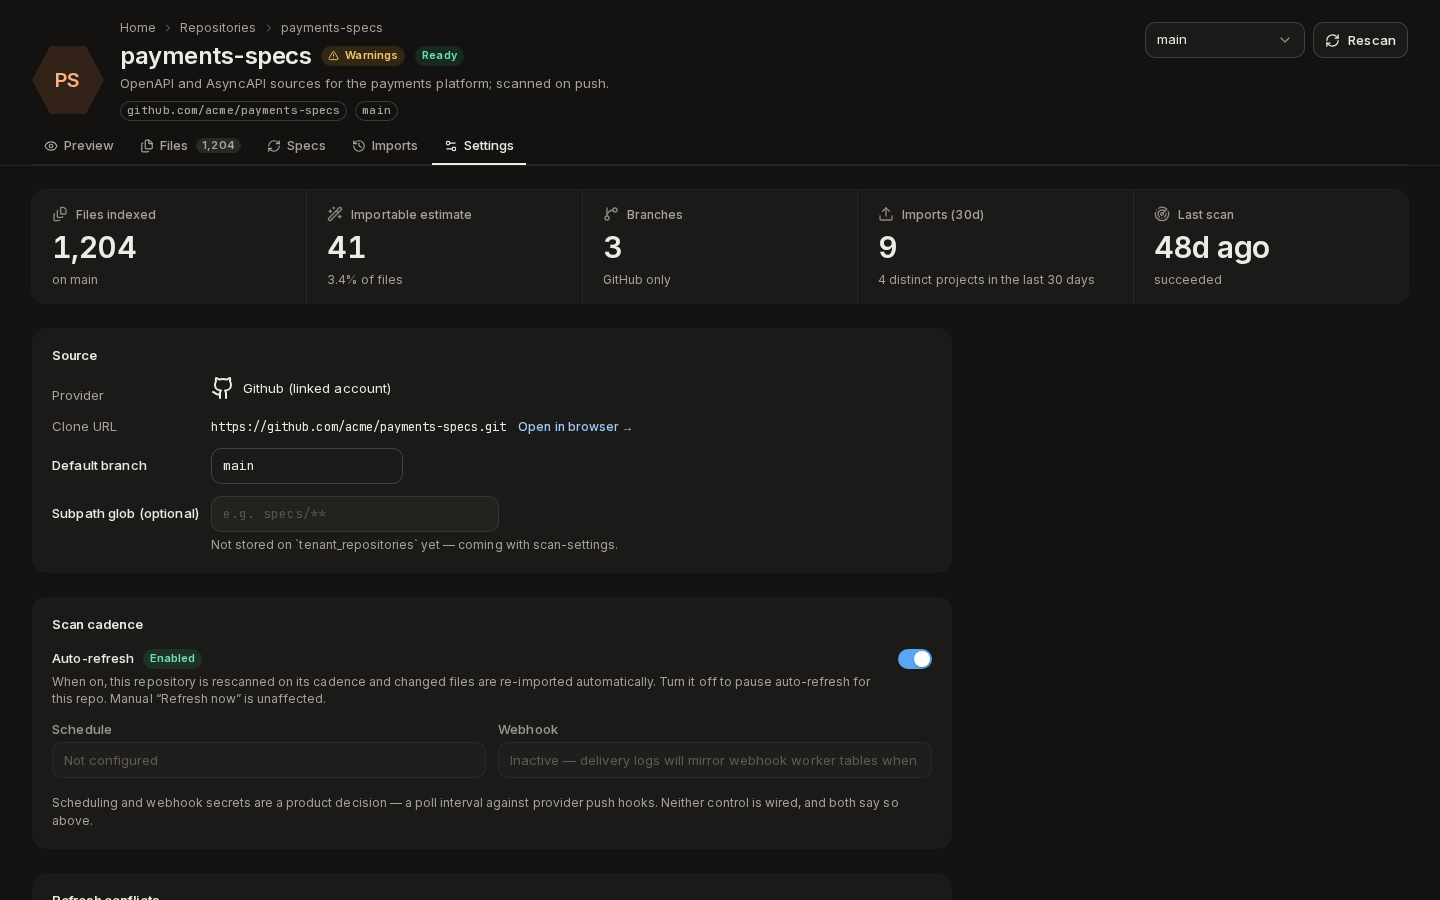Click the GitHub only branches caption
This screenshot has width=1440, height=900.
pyautogui.click(x=637, y=280)
